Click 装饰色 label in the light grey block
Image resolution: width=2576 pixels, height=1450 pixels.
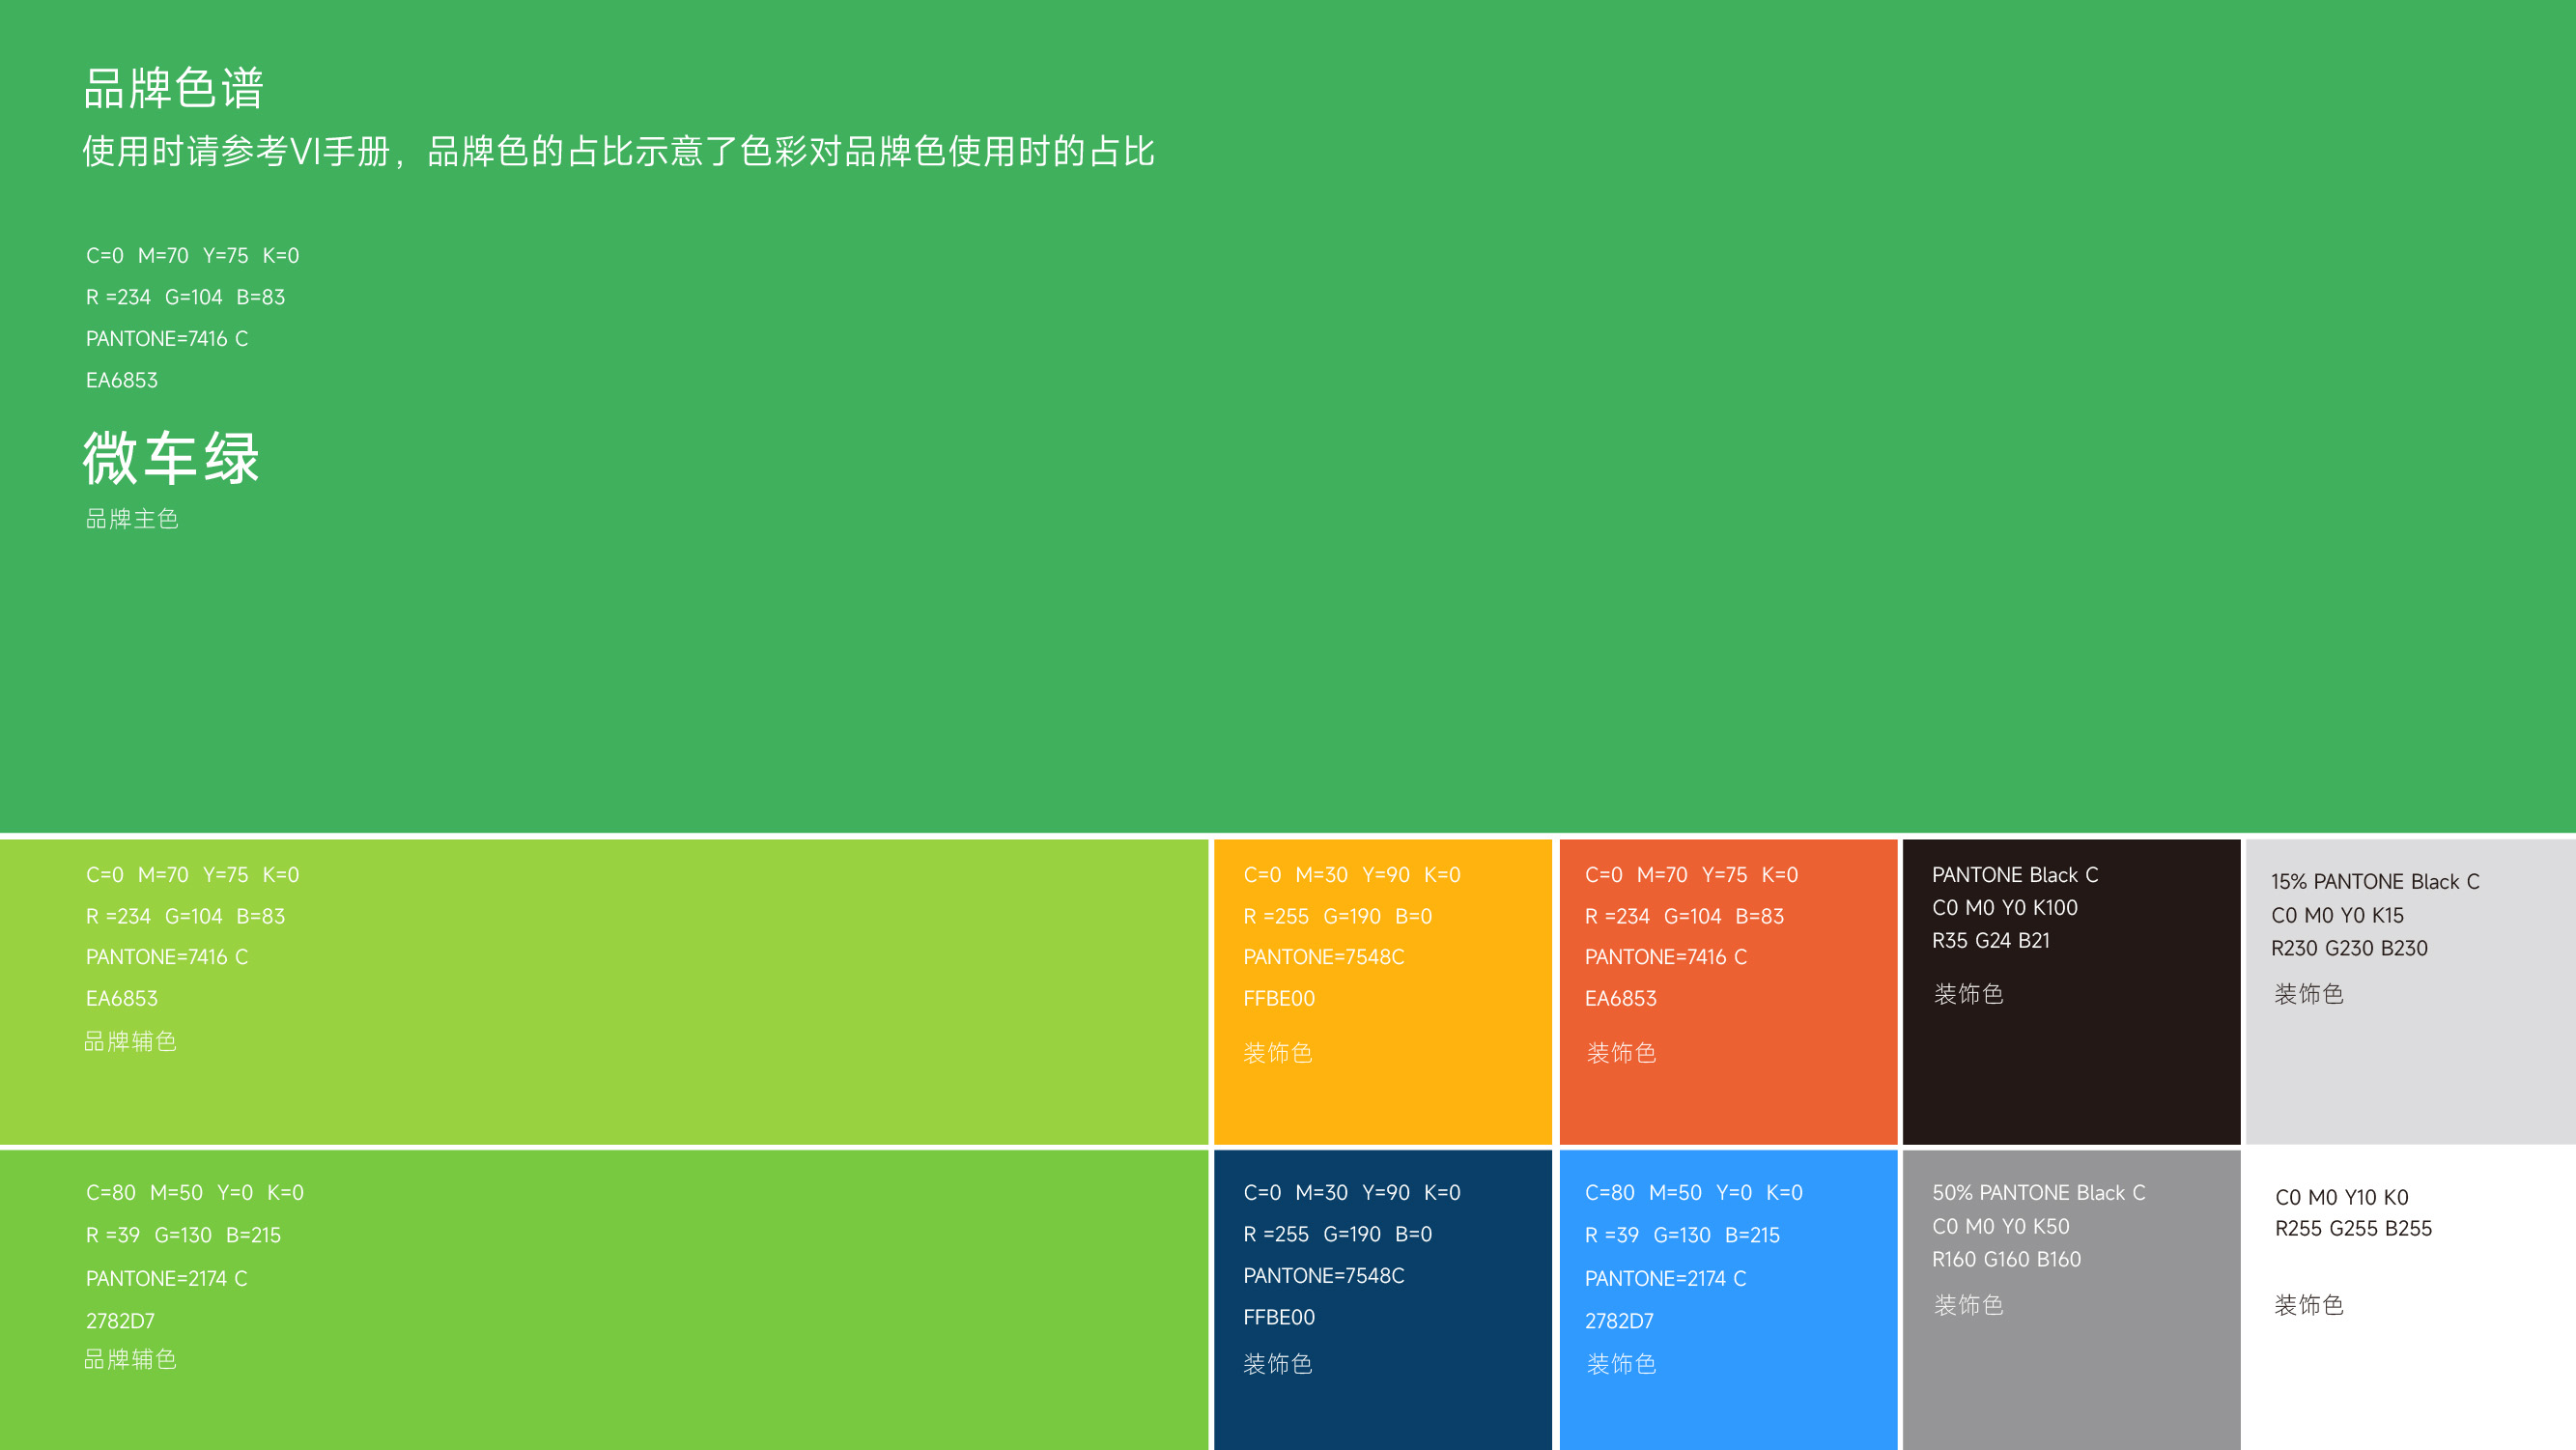(2308, 993)
